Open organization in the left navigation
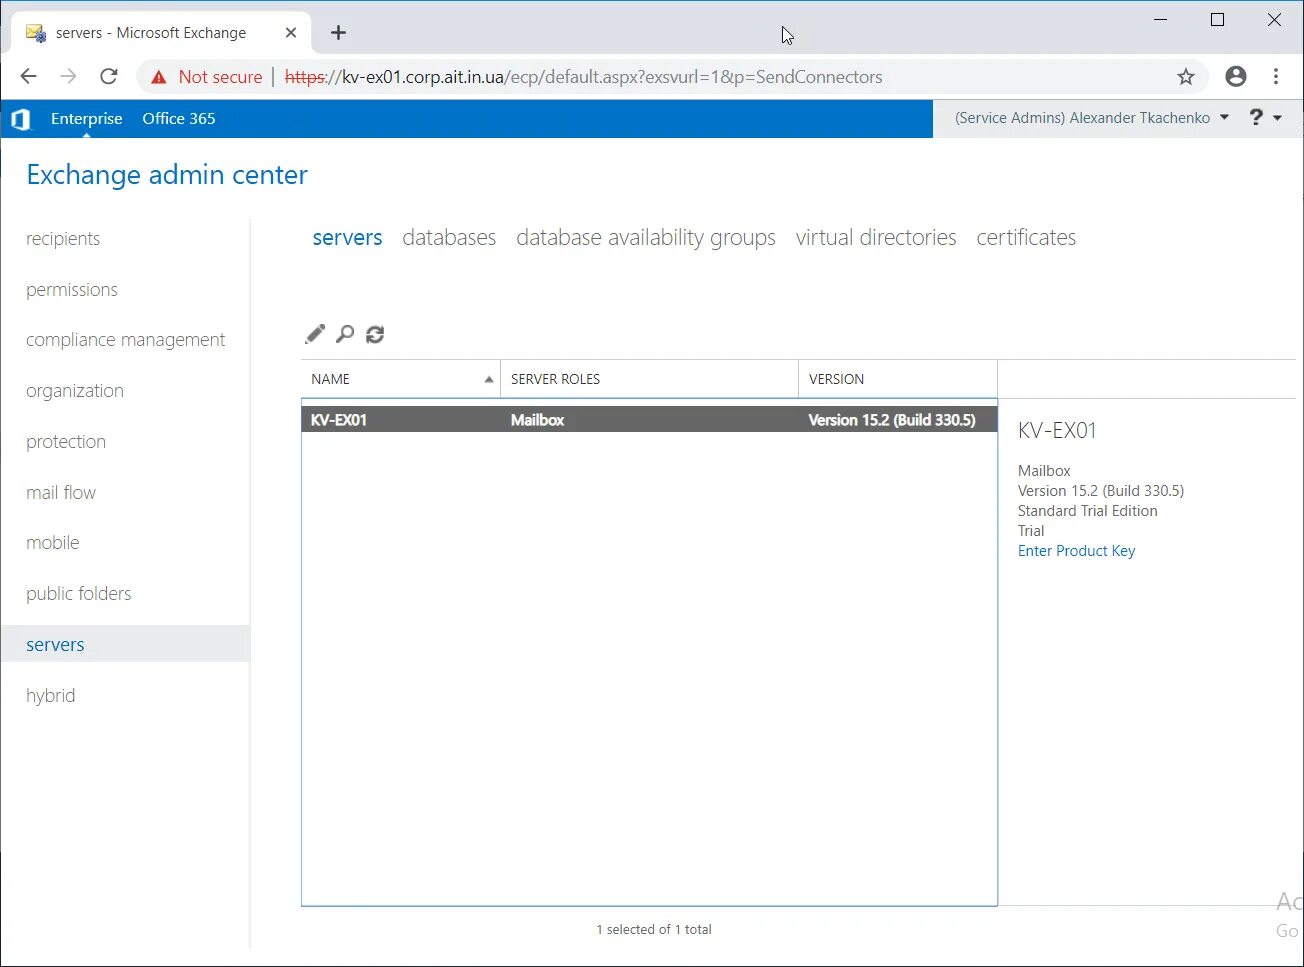 tap(75, 391)
